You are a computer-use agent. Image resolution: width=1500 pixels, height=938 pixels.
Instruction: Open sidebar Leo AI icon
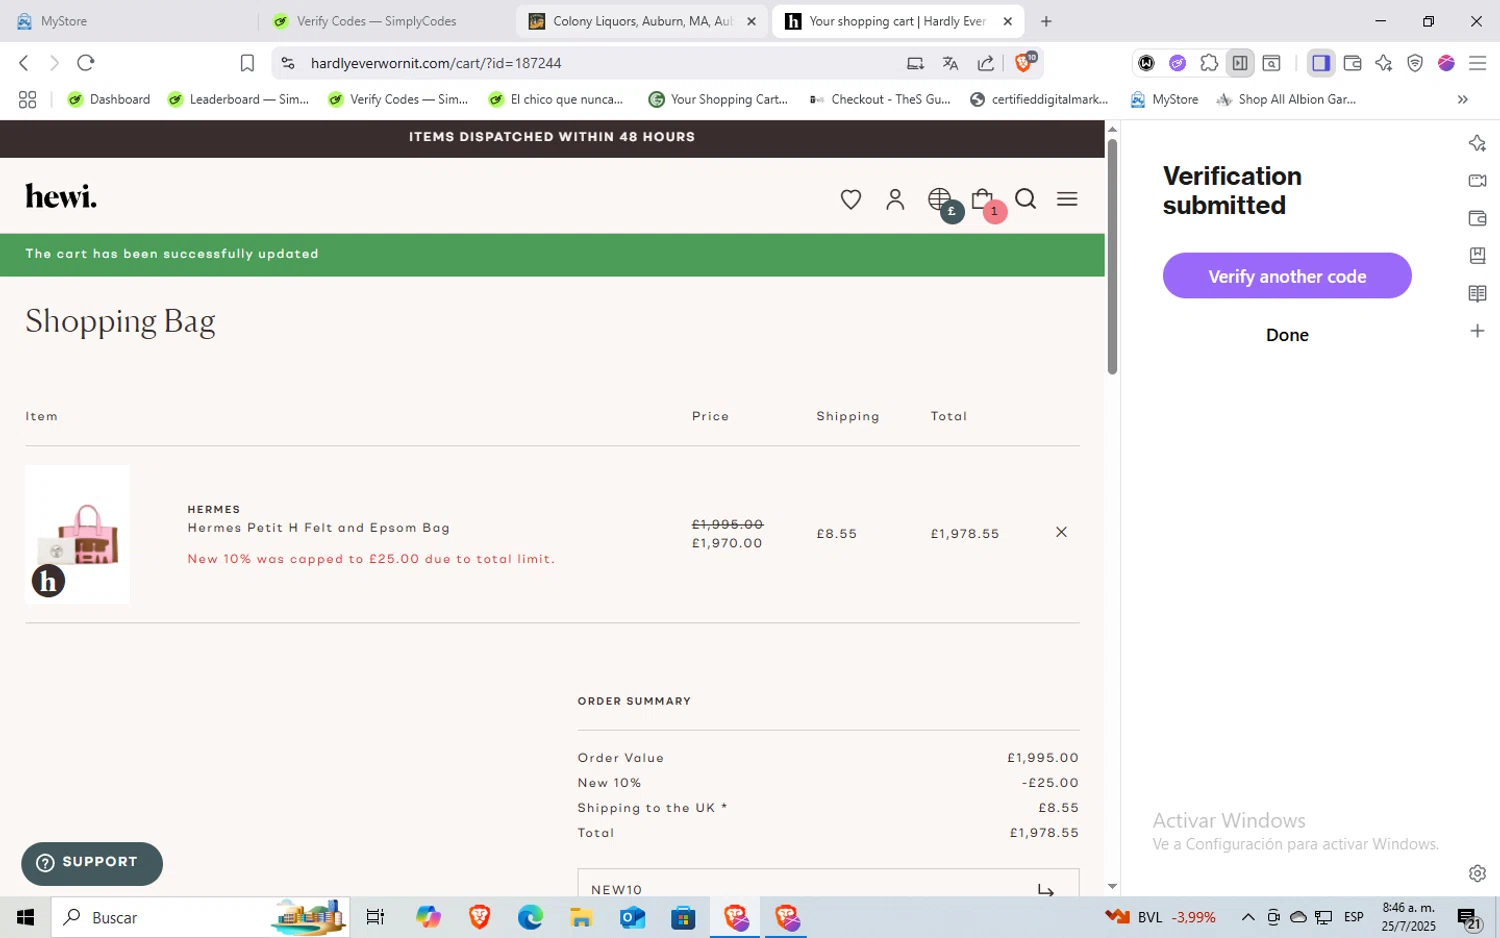tap(1477, 143)
